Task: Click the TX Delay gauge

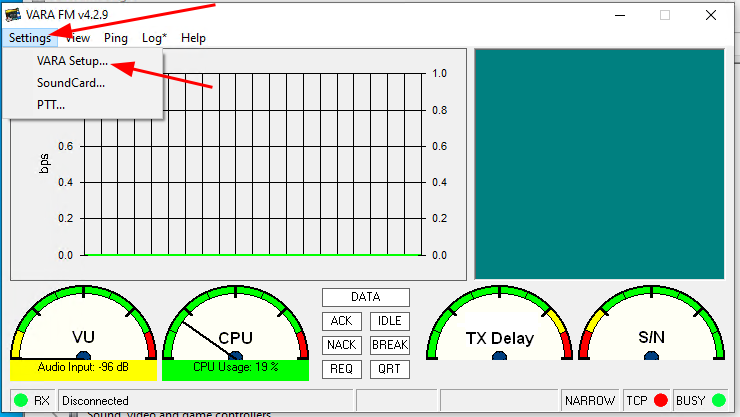Action: tap(499, 323)
